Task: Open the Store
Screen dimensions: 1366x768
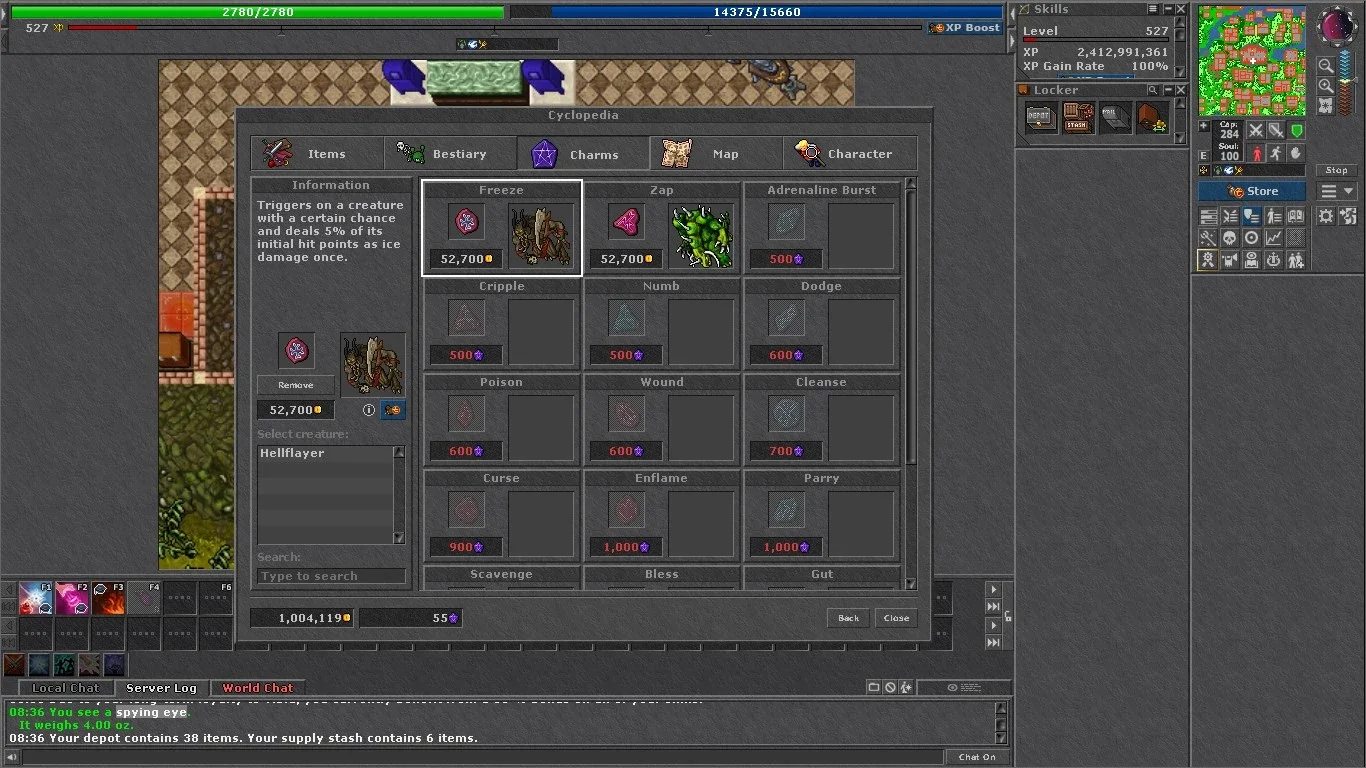Action: point(1252,191)
